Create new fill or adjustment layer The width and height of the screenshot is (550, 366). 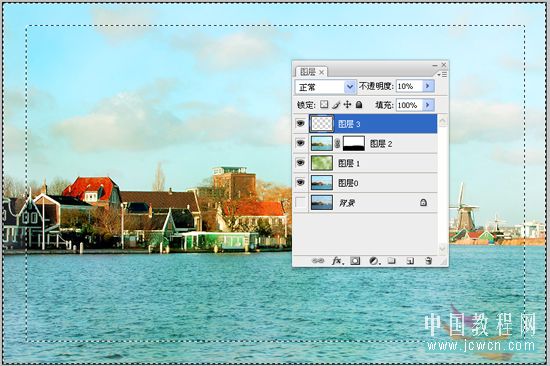pyautogui.click(x=374, y=261)
